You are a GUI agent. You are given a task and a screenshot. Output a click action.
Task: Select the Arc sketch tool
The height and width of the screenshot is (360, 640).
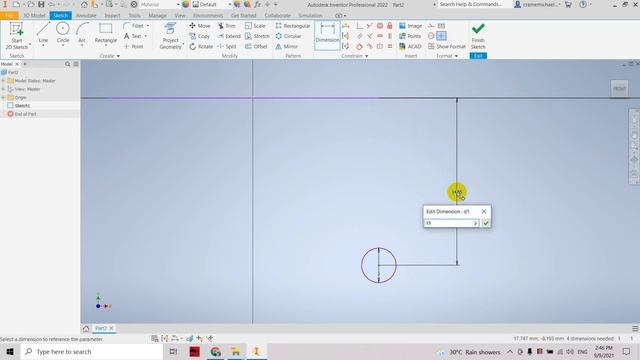point(82,33)
